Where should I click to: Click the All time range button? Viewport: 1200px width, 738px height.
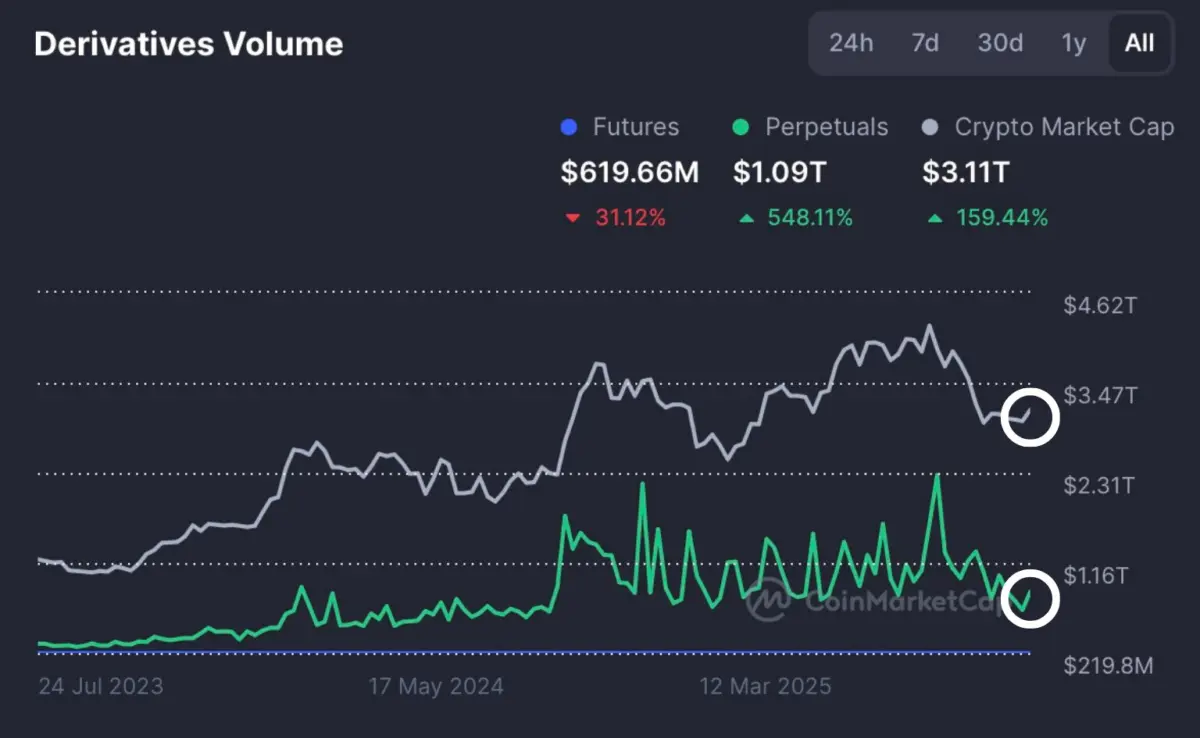1139,43
